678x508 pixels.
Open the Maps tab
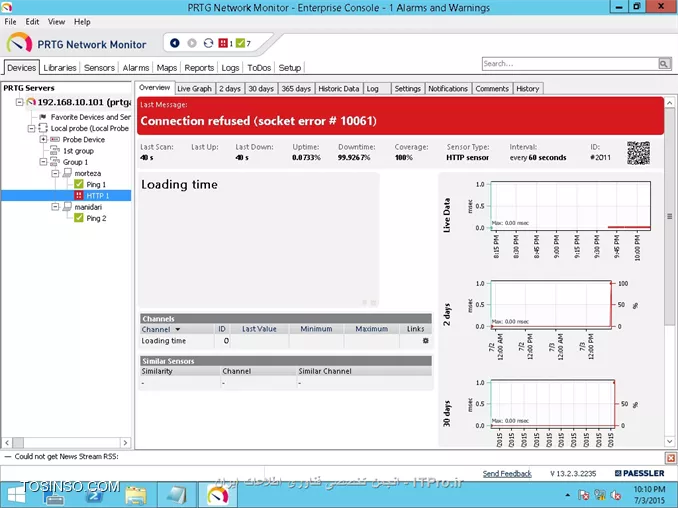(166, 68)
